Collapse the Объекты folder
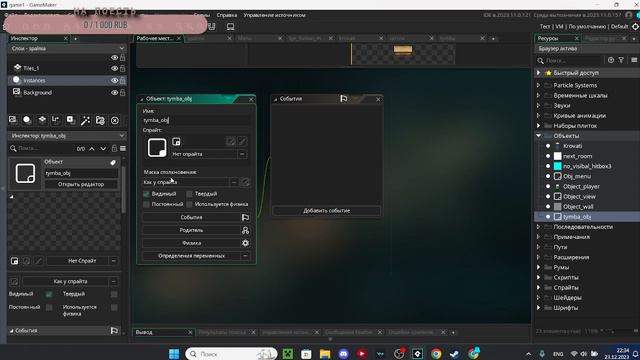 point(538,136)
